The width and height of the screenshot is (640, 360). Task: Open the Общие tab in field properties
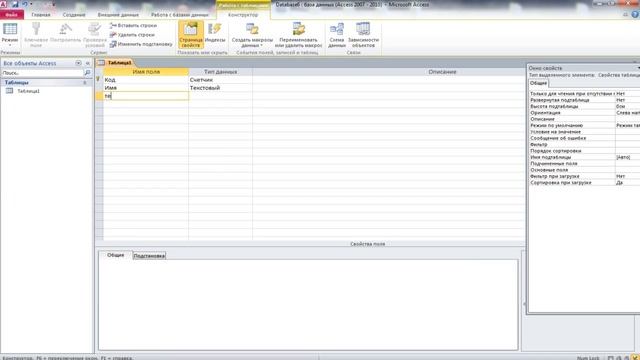click(116, 255)
